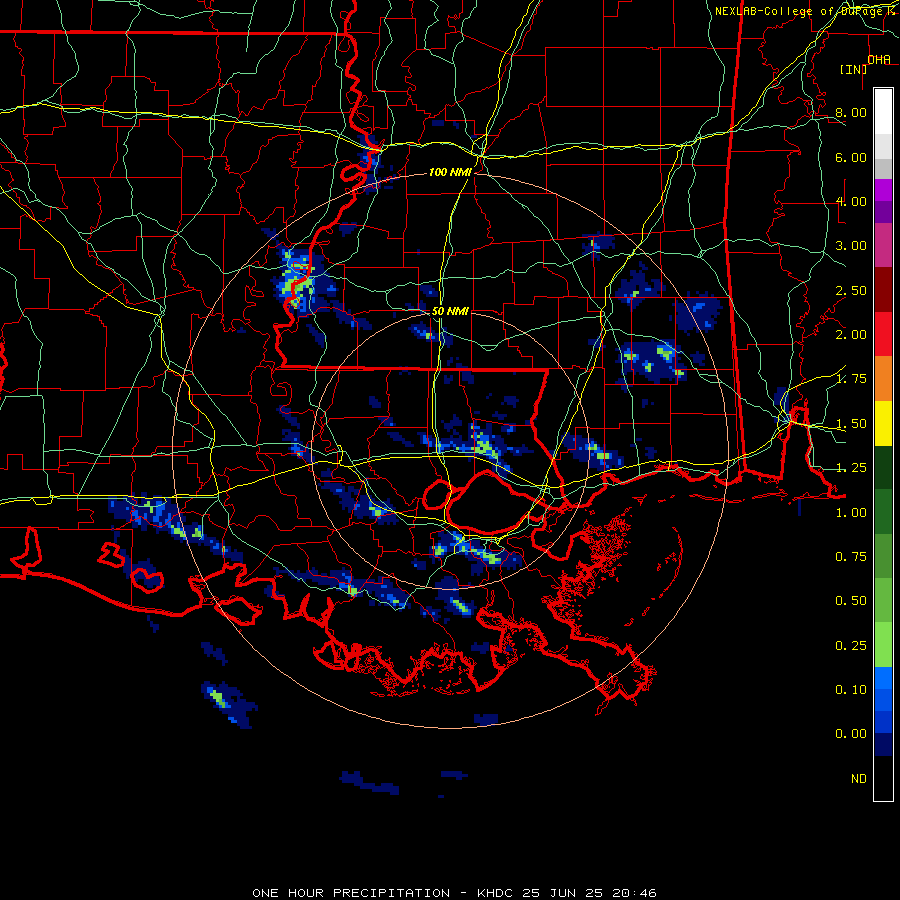The height and width of the screenshot is (900, 900).
Task: Click the "20:46" timestamp in the caption
Action: [x=635, y=893]
